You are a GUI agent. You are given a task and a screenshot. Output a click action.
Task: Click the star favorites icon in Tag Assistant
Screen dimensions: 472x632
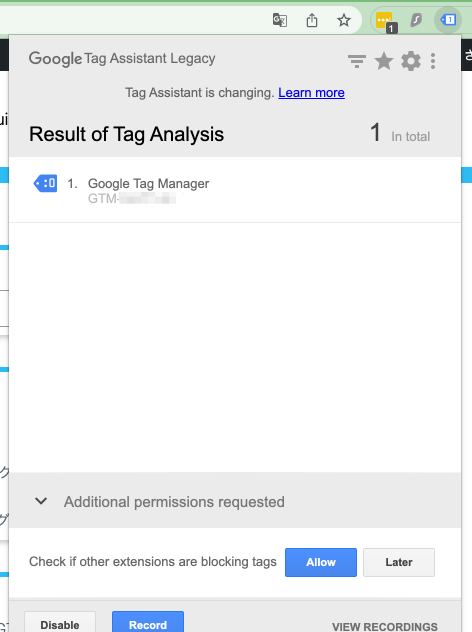point(384,61)
